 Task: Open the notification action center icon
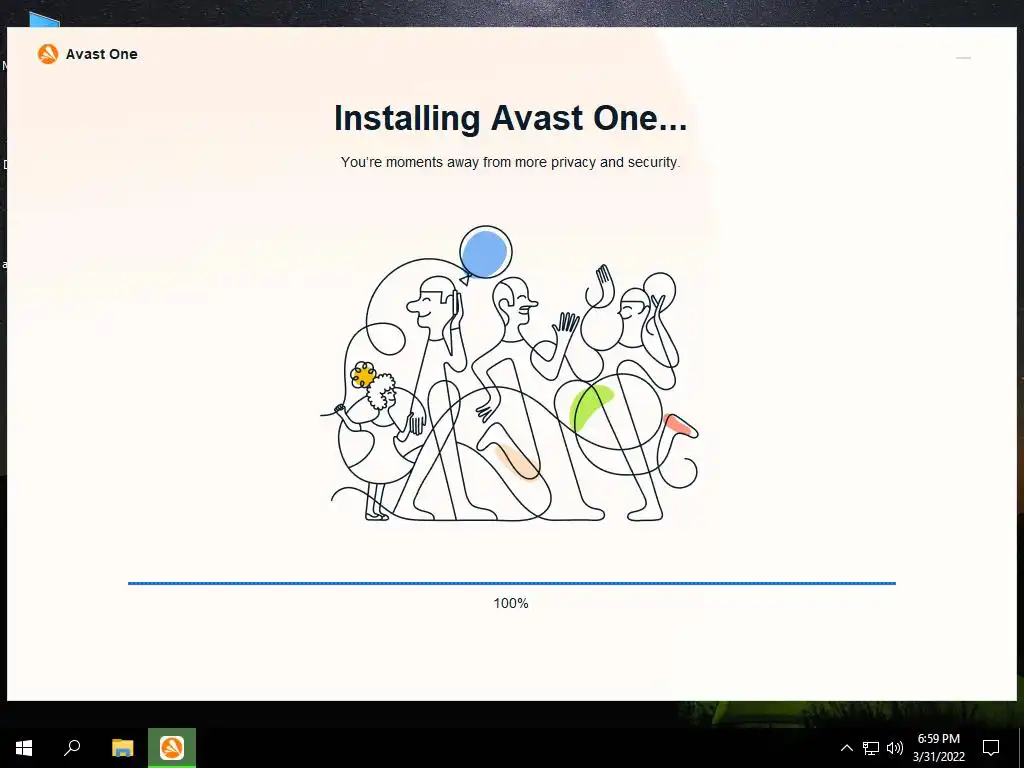991,748
